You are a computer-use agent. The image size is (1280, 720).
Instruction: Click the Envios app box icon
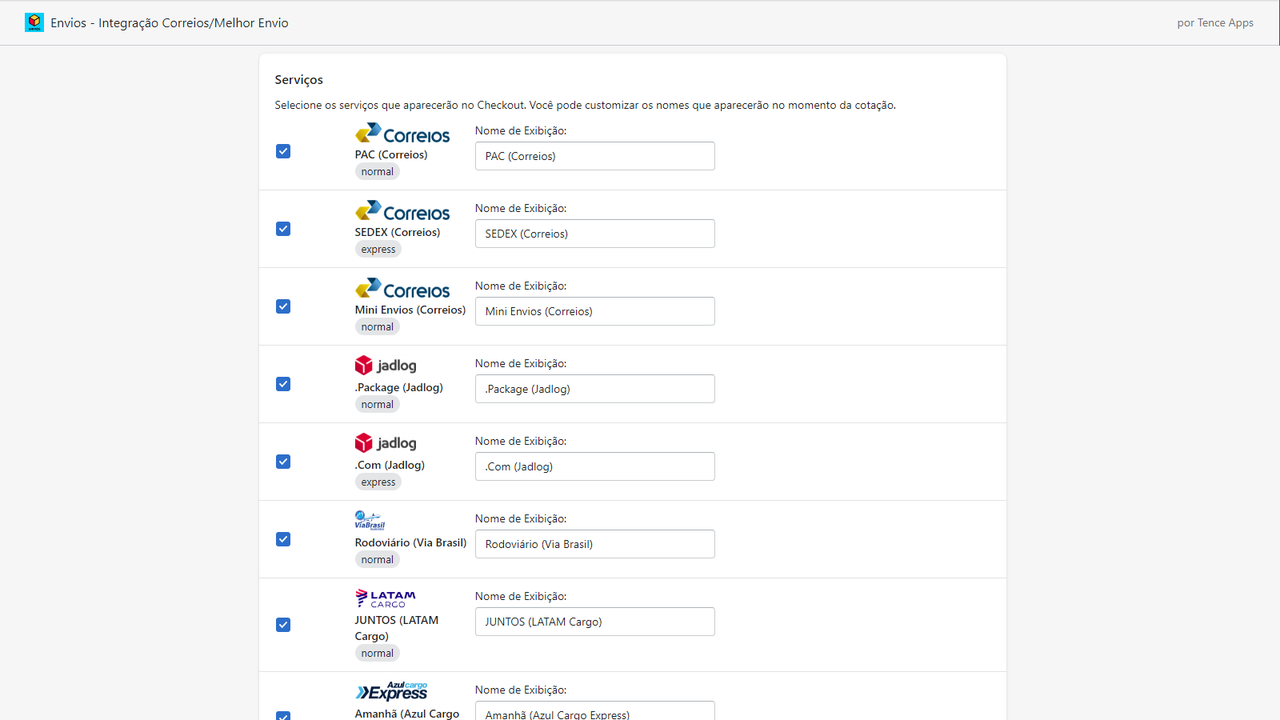pyautogui.click(x=34, y=22)
